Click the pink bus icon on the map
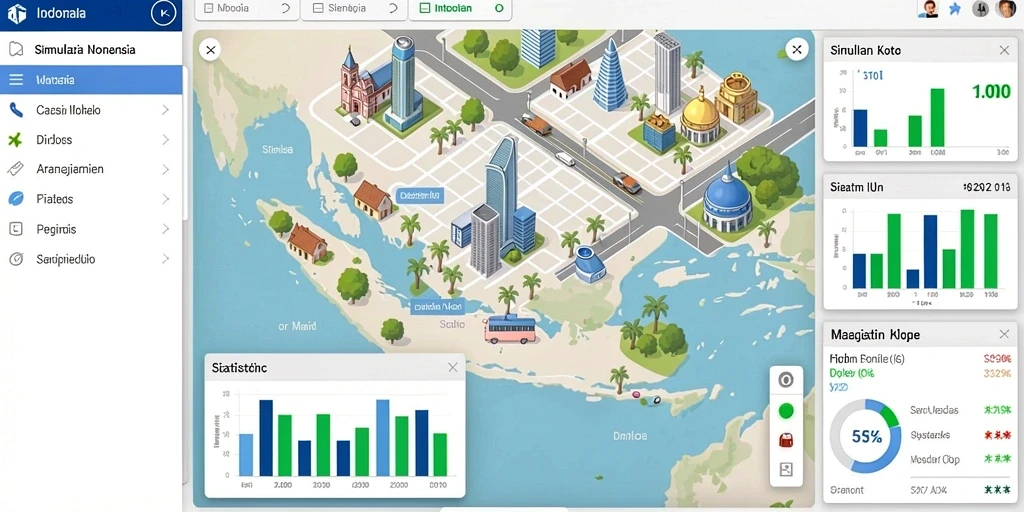1024x512 pixels. [510, 328]
